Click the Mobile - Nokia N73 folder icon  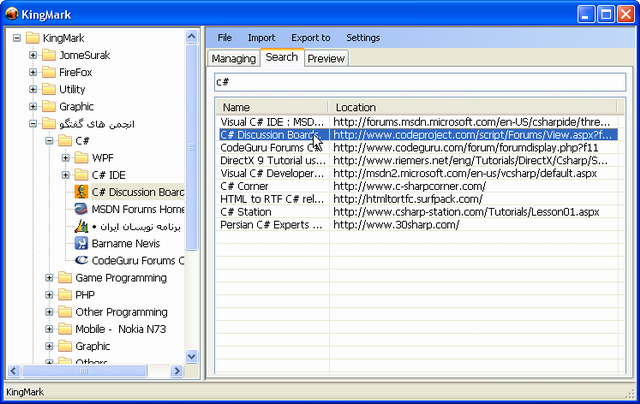click(x=65, y=329)
